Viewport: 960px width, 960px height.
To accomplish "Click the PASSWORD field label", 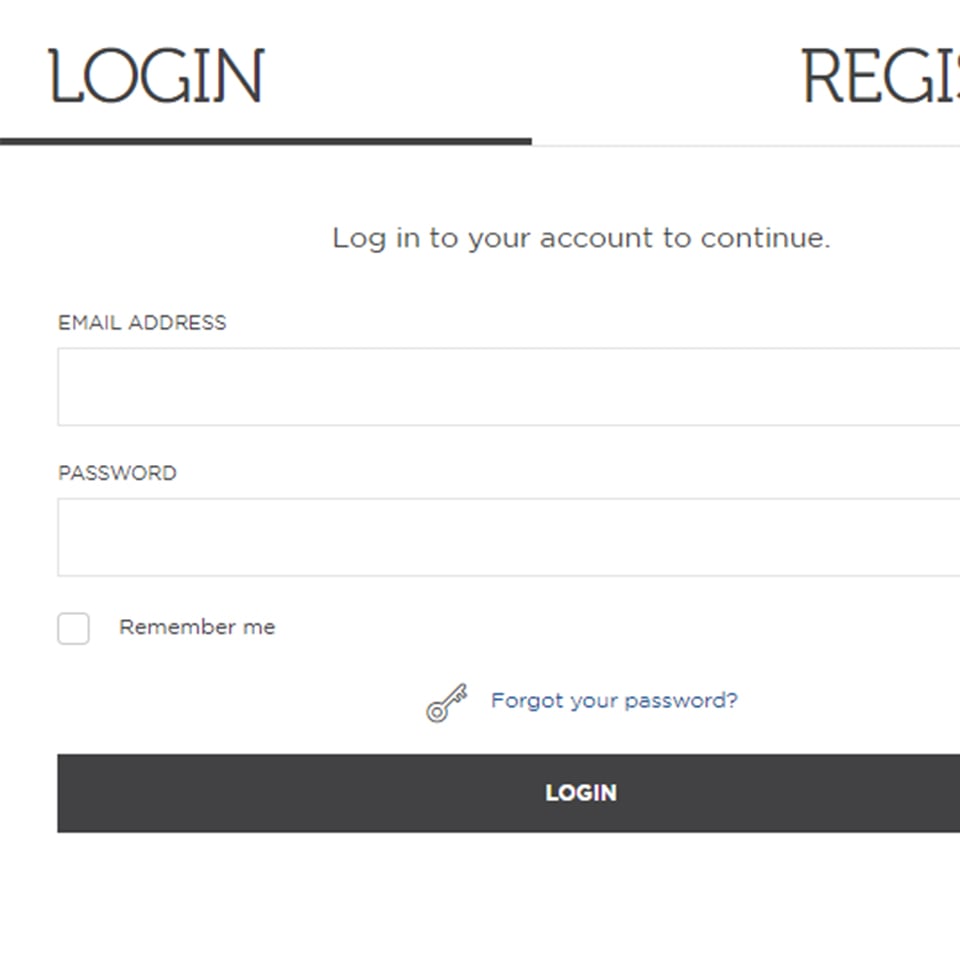I will point(117,473).
